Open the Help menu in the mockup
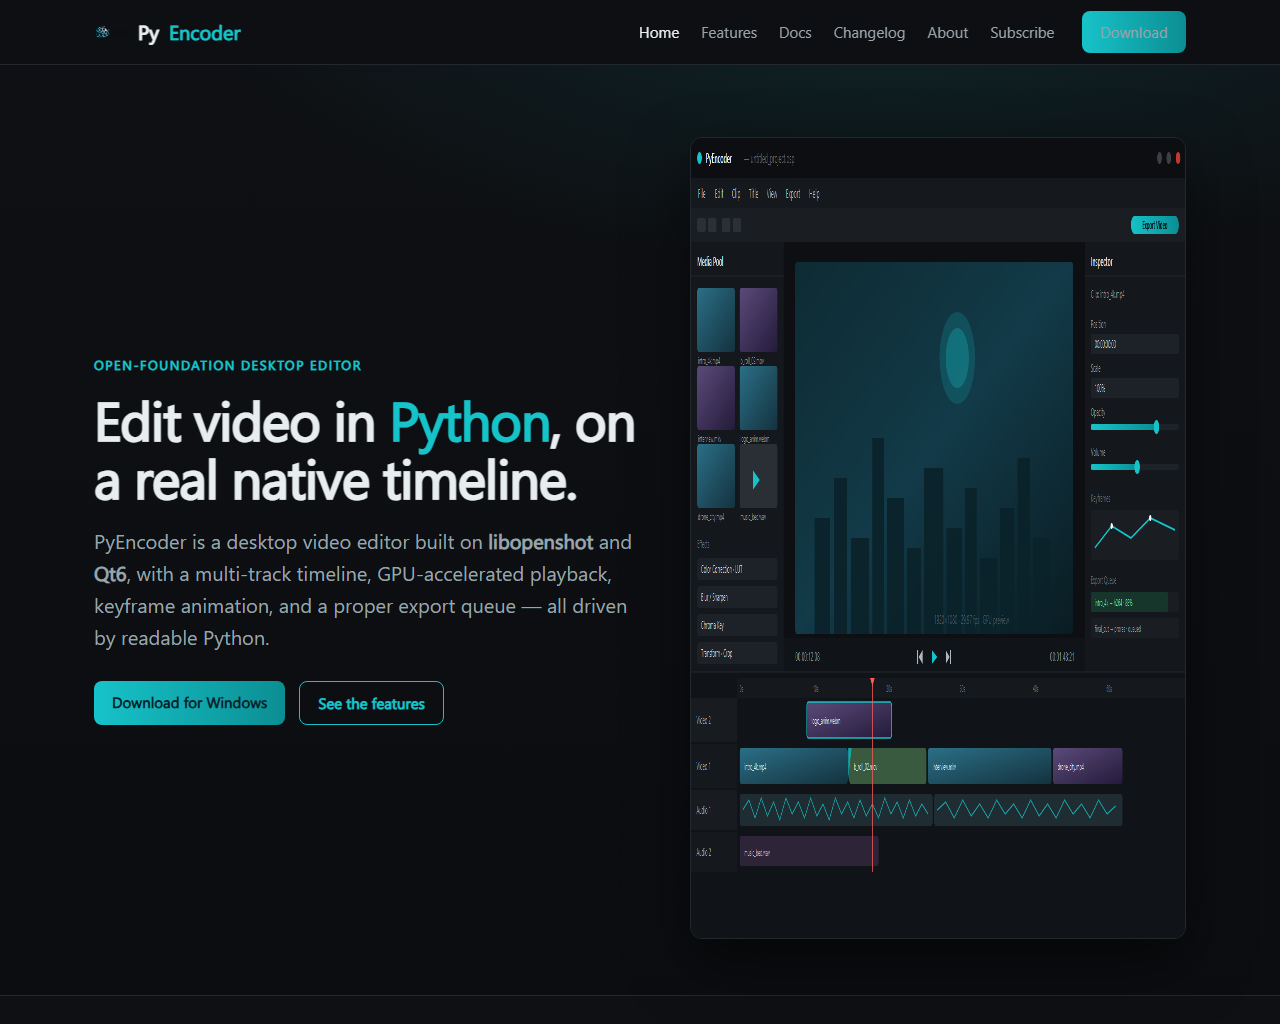 814,194
